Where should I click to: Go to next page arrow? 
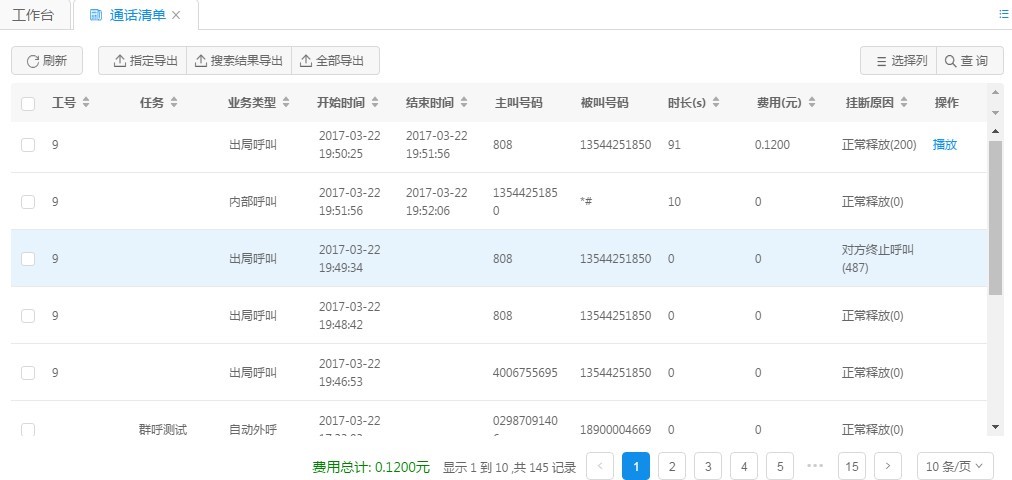pos(887,466)
